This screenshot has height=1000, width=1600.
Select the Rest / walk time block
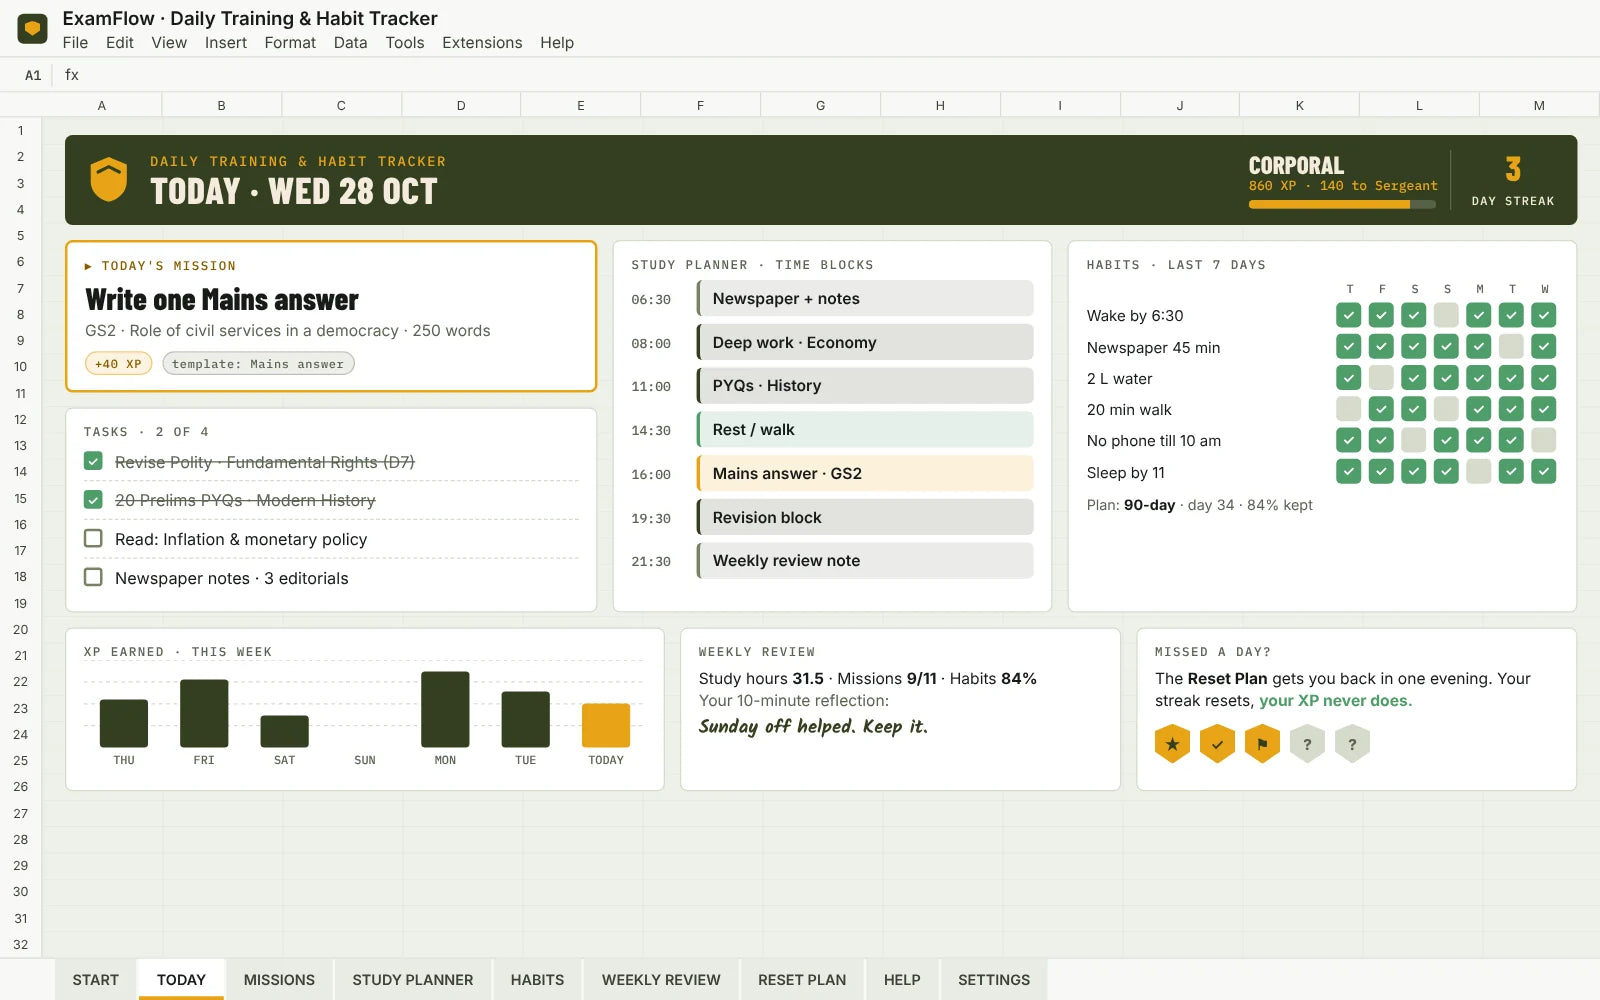coord(865,429)
